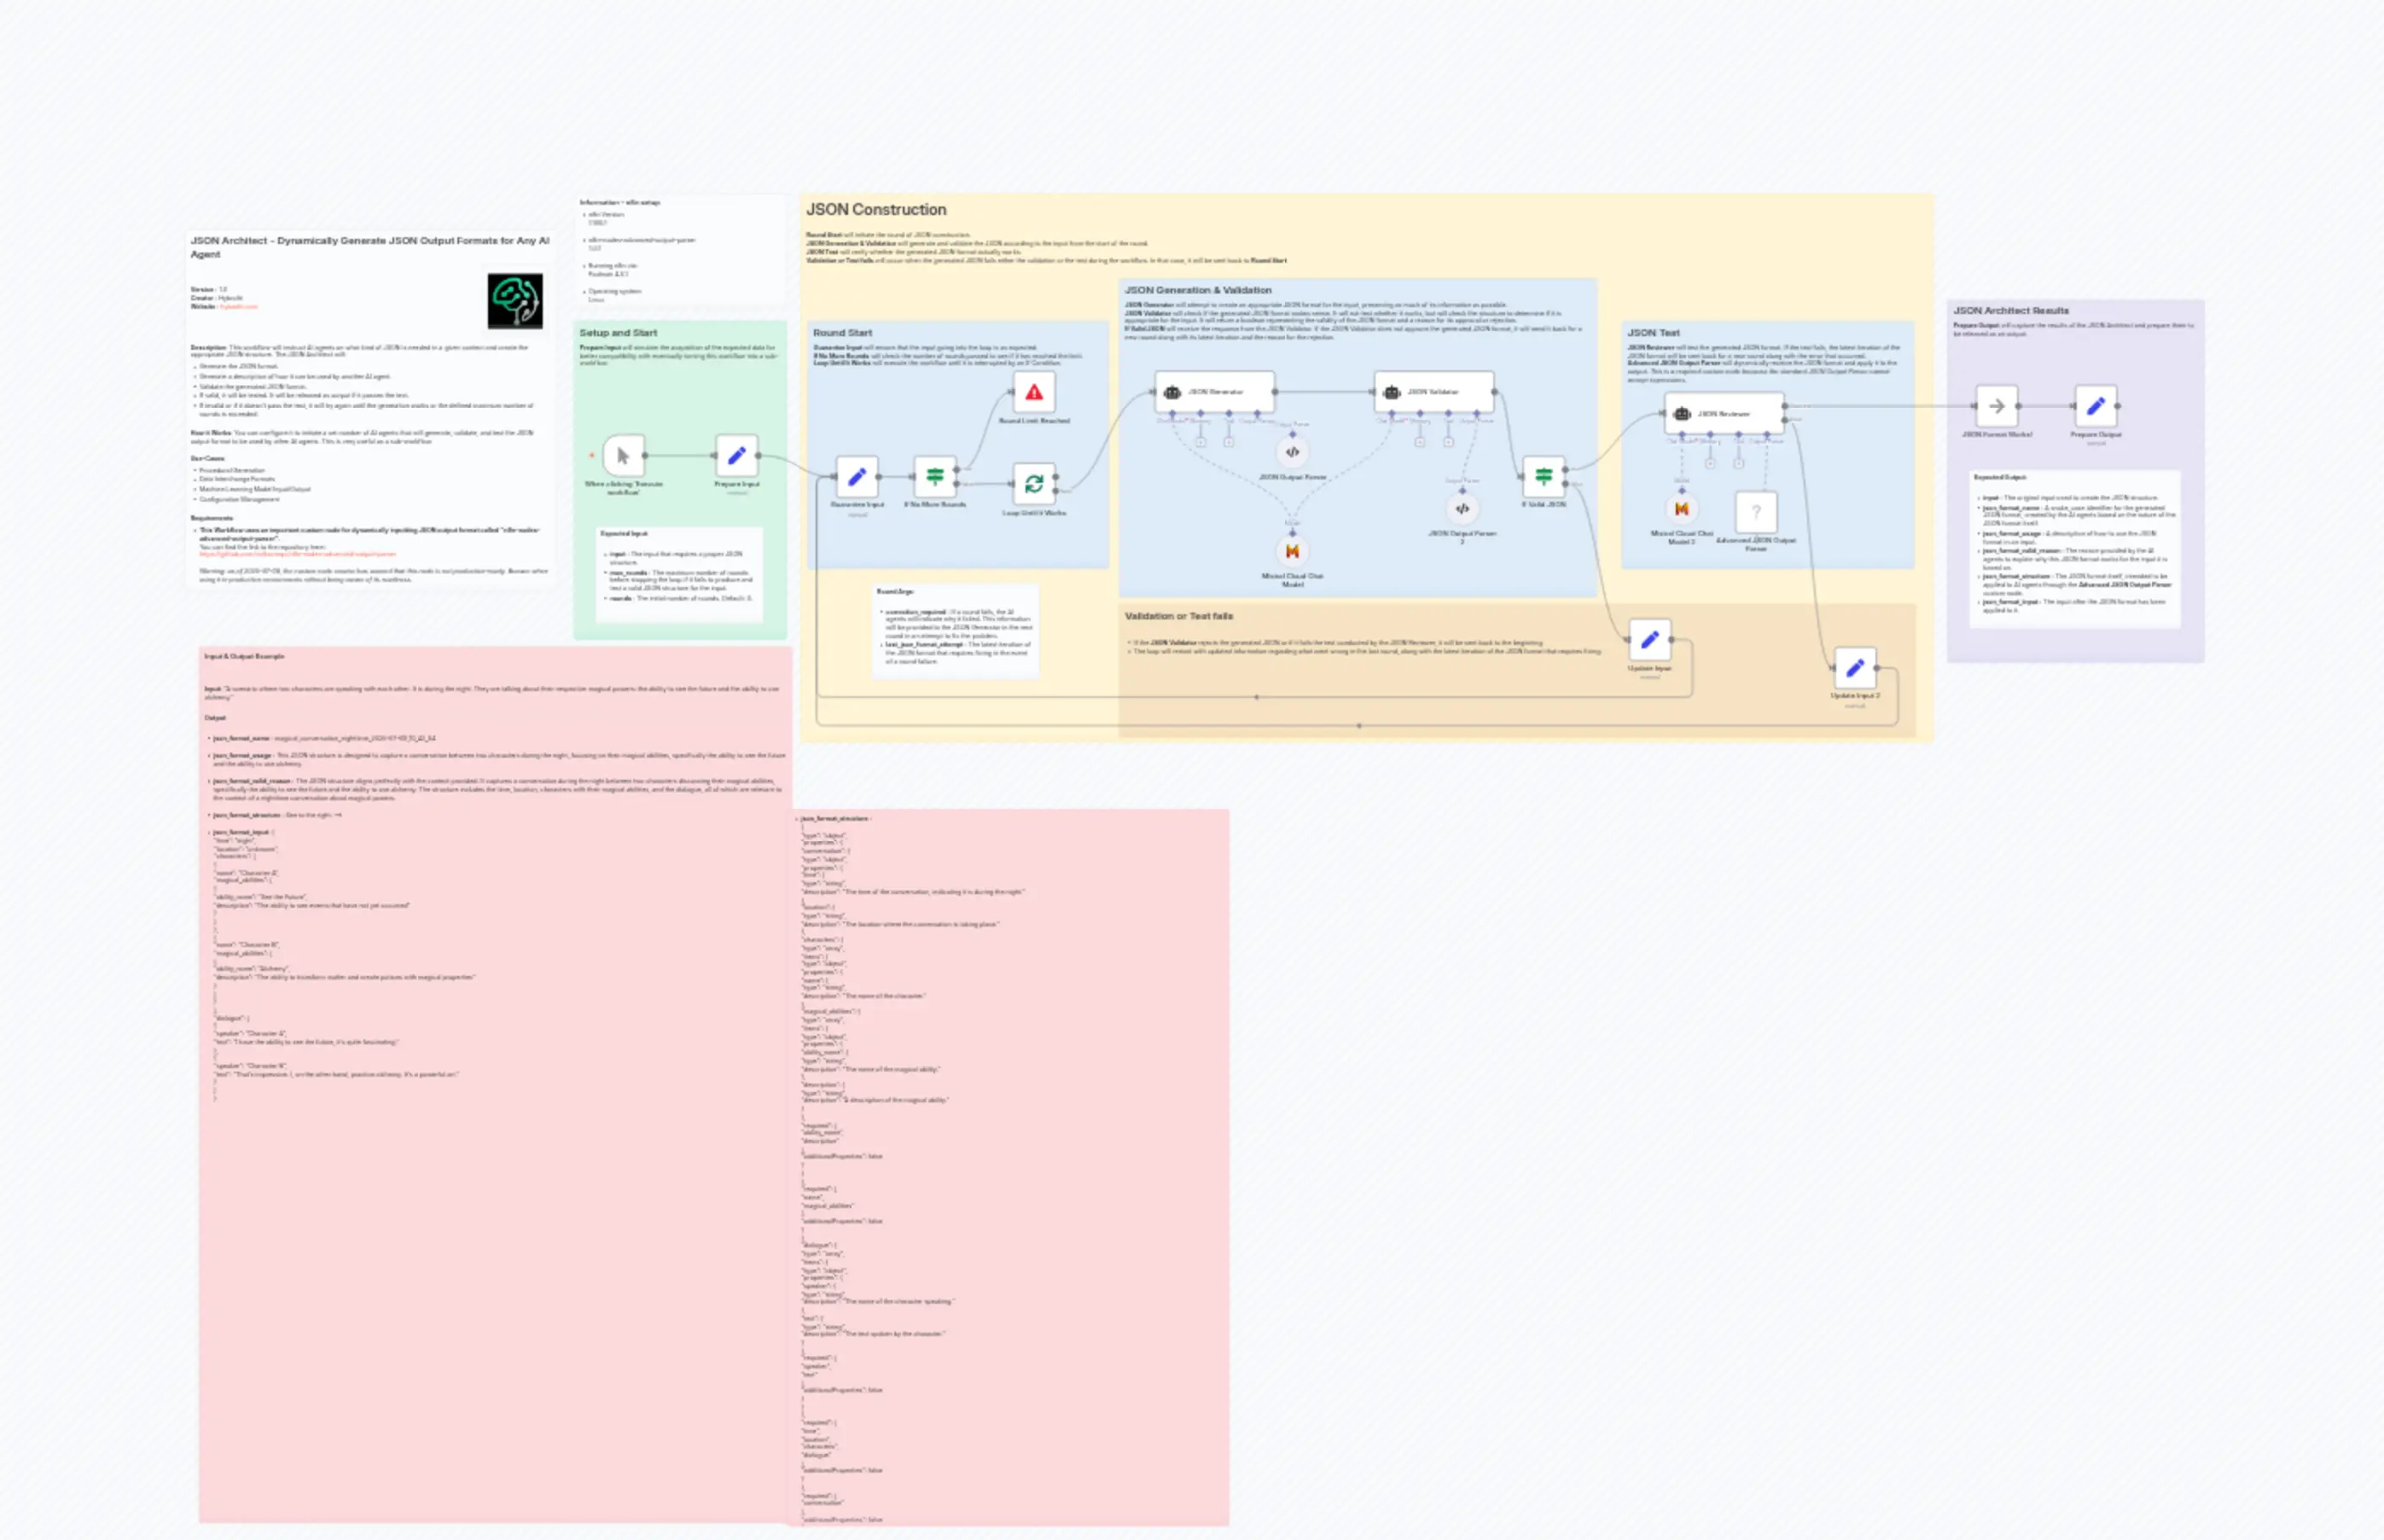This screenshot has width=2384, height=1540.
Task: Click the plus connector under JSON Generator
Action: point(1202,442)
